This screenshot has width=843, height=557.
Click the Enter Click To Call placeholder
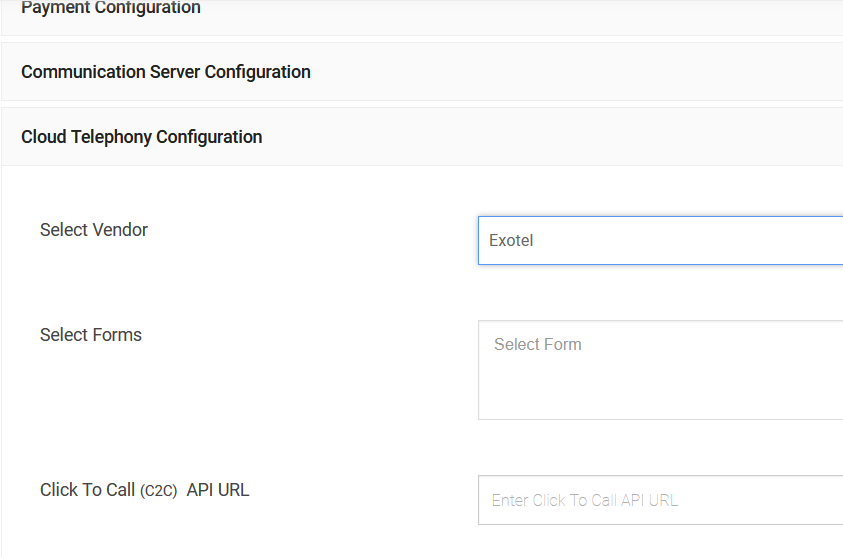point(584,500)
